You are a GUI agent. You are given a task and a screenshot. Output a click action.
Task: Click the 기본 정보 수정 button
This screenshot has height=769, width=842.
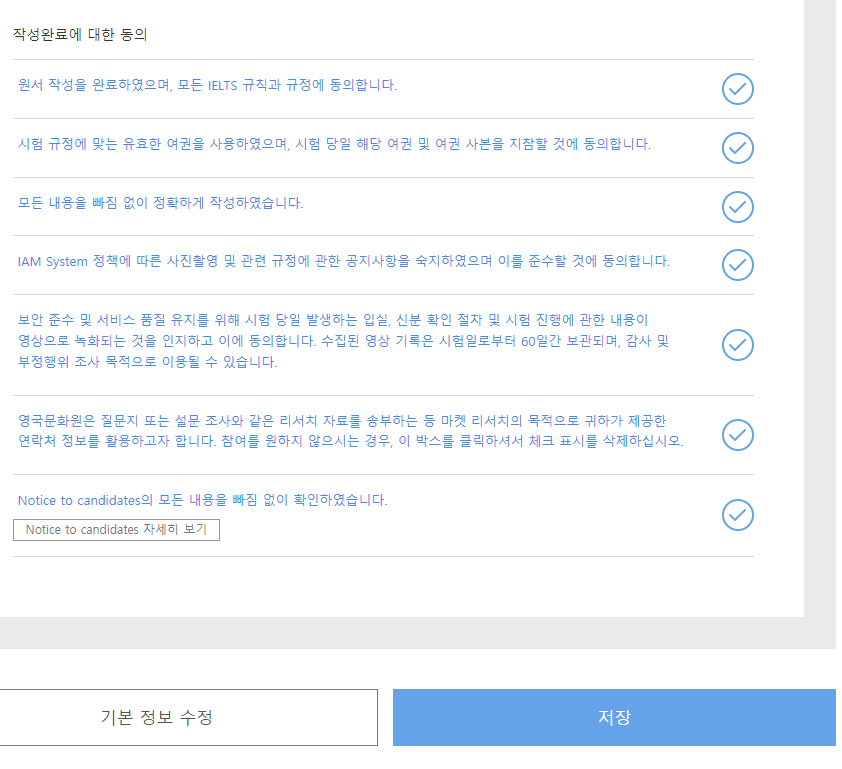click(188, 717)
